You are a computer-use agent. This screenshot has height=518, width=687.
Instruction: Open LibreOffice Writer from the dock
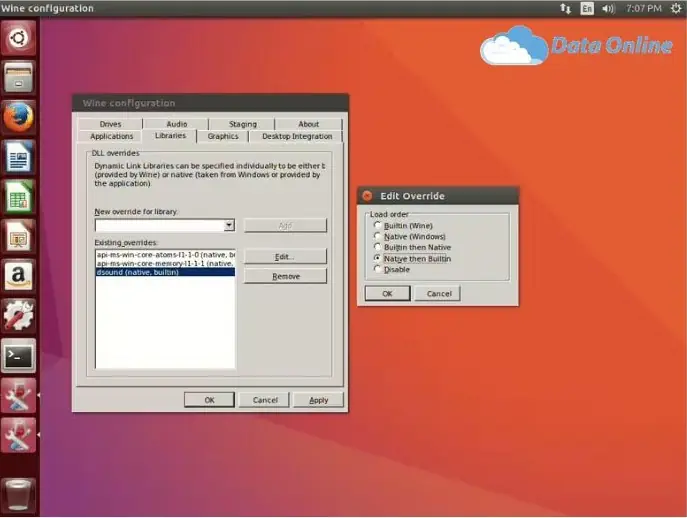point(18,156)
